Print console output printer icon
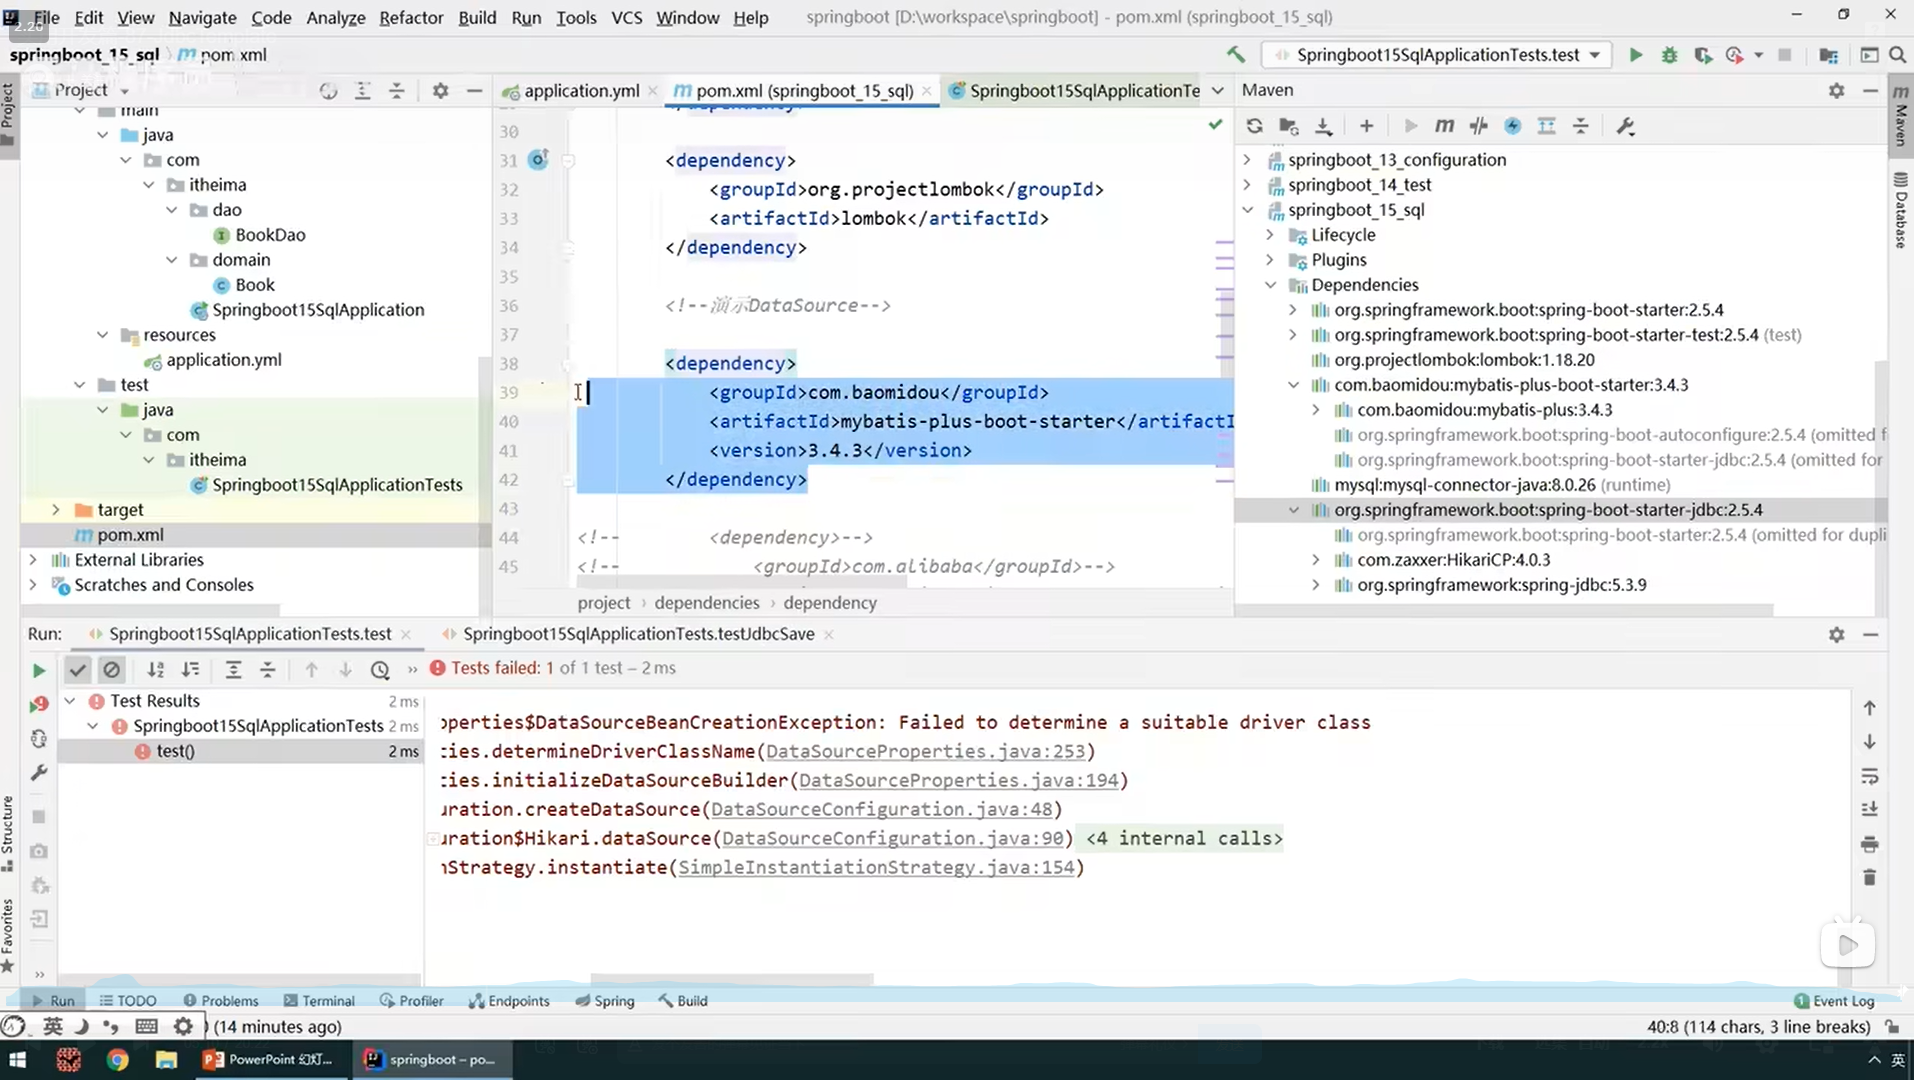Viewport: 1914px width, 1080px height. pos(1869,844)
